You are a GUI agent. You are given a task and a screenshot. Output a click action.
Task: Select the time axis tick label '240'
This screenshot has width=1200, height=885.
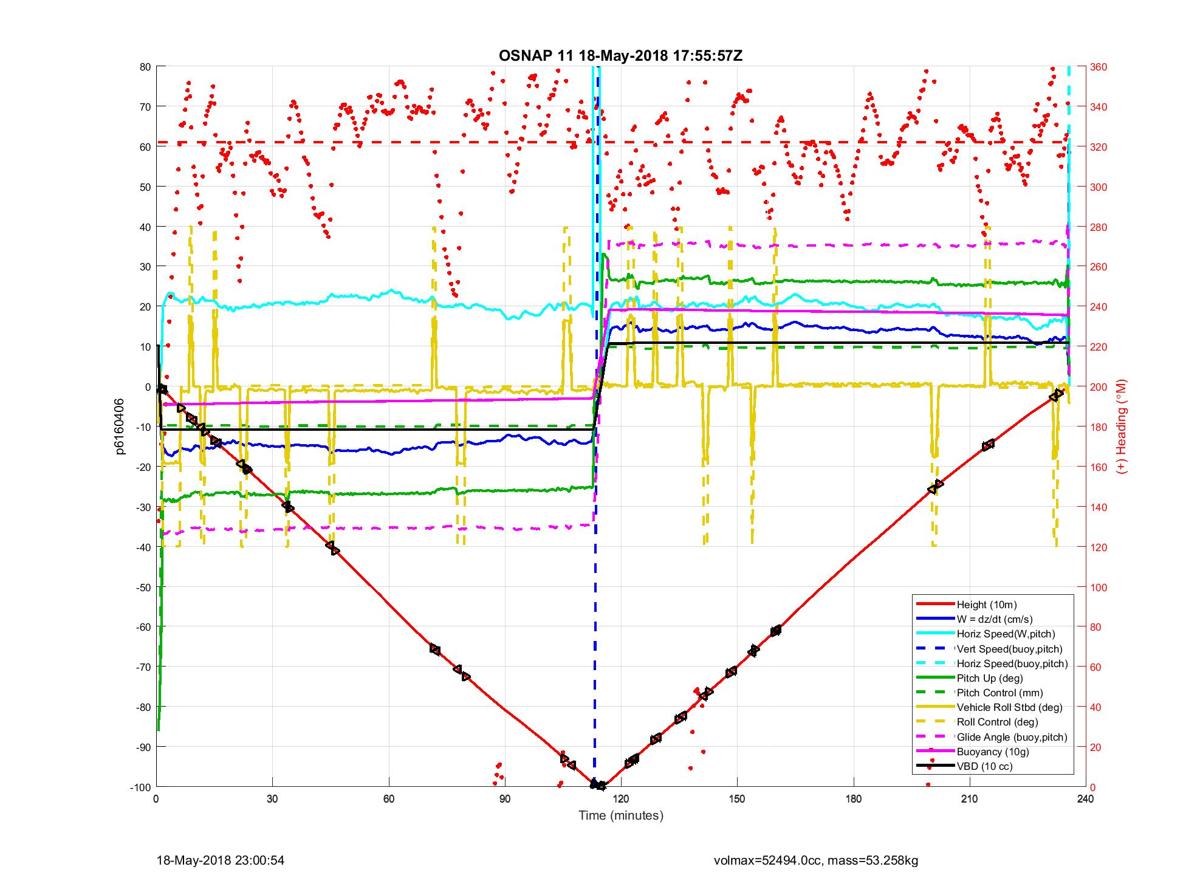[1085, 800]
